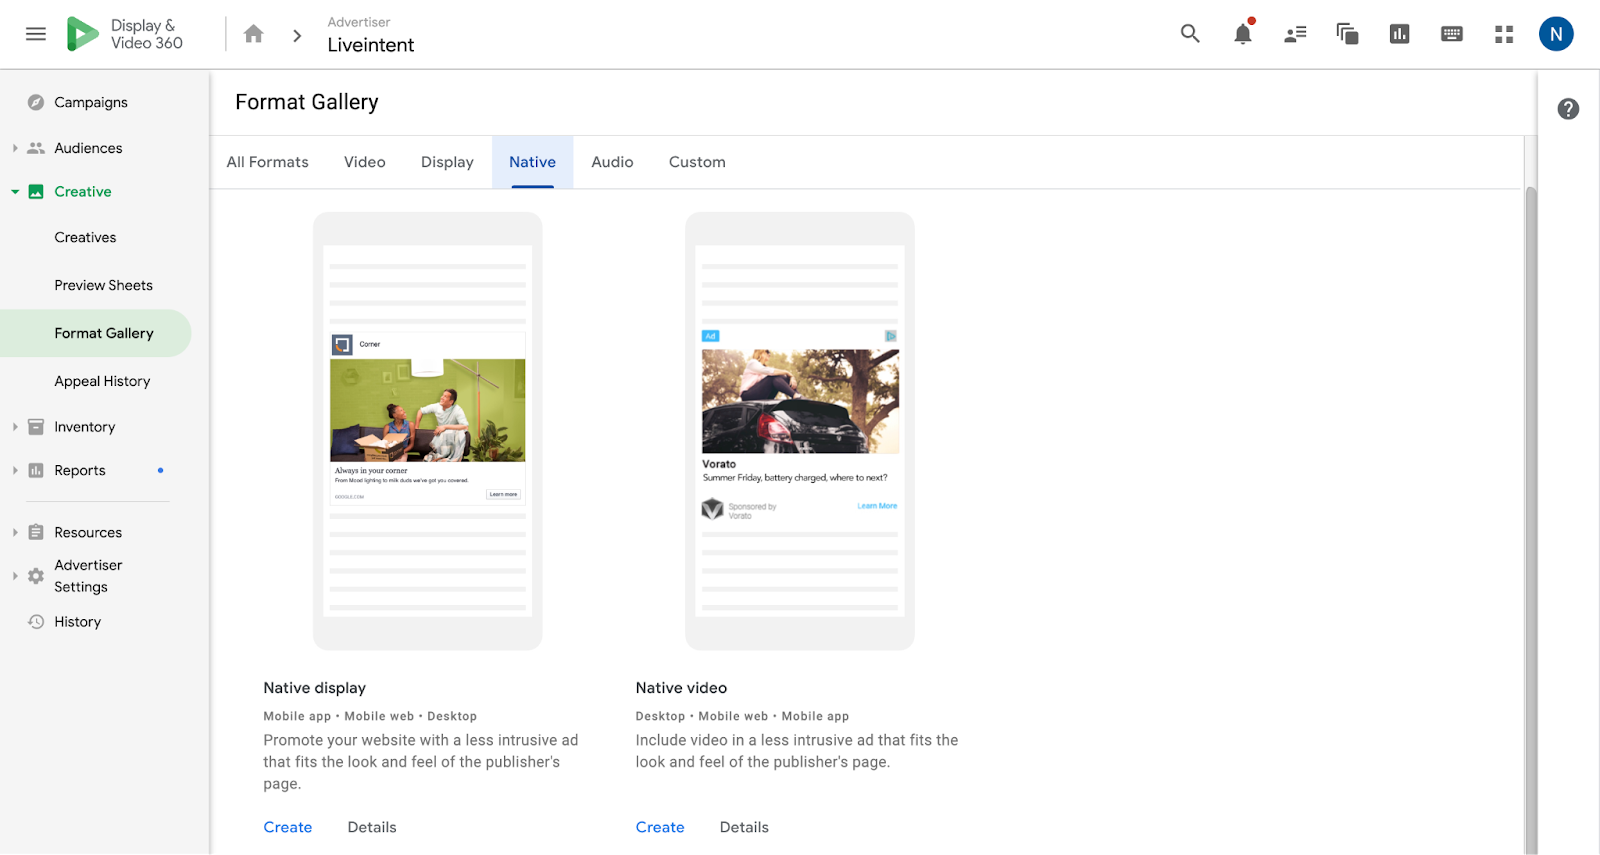Open the search magnifier icon
Screen dimensions: 1600x855
(x=1190, y=34)
